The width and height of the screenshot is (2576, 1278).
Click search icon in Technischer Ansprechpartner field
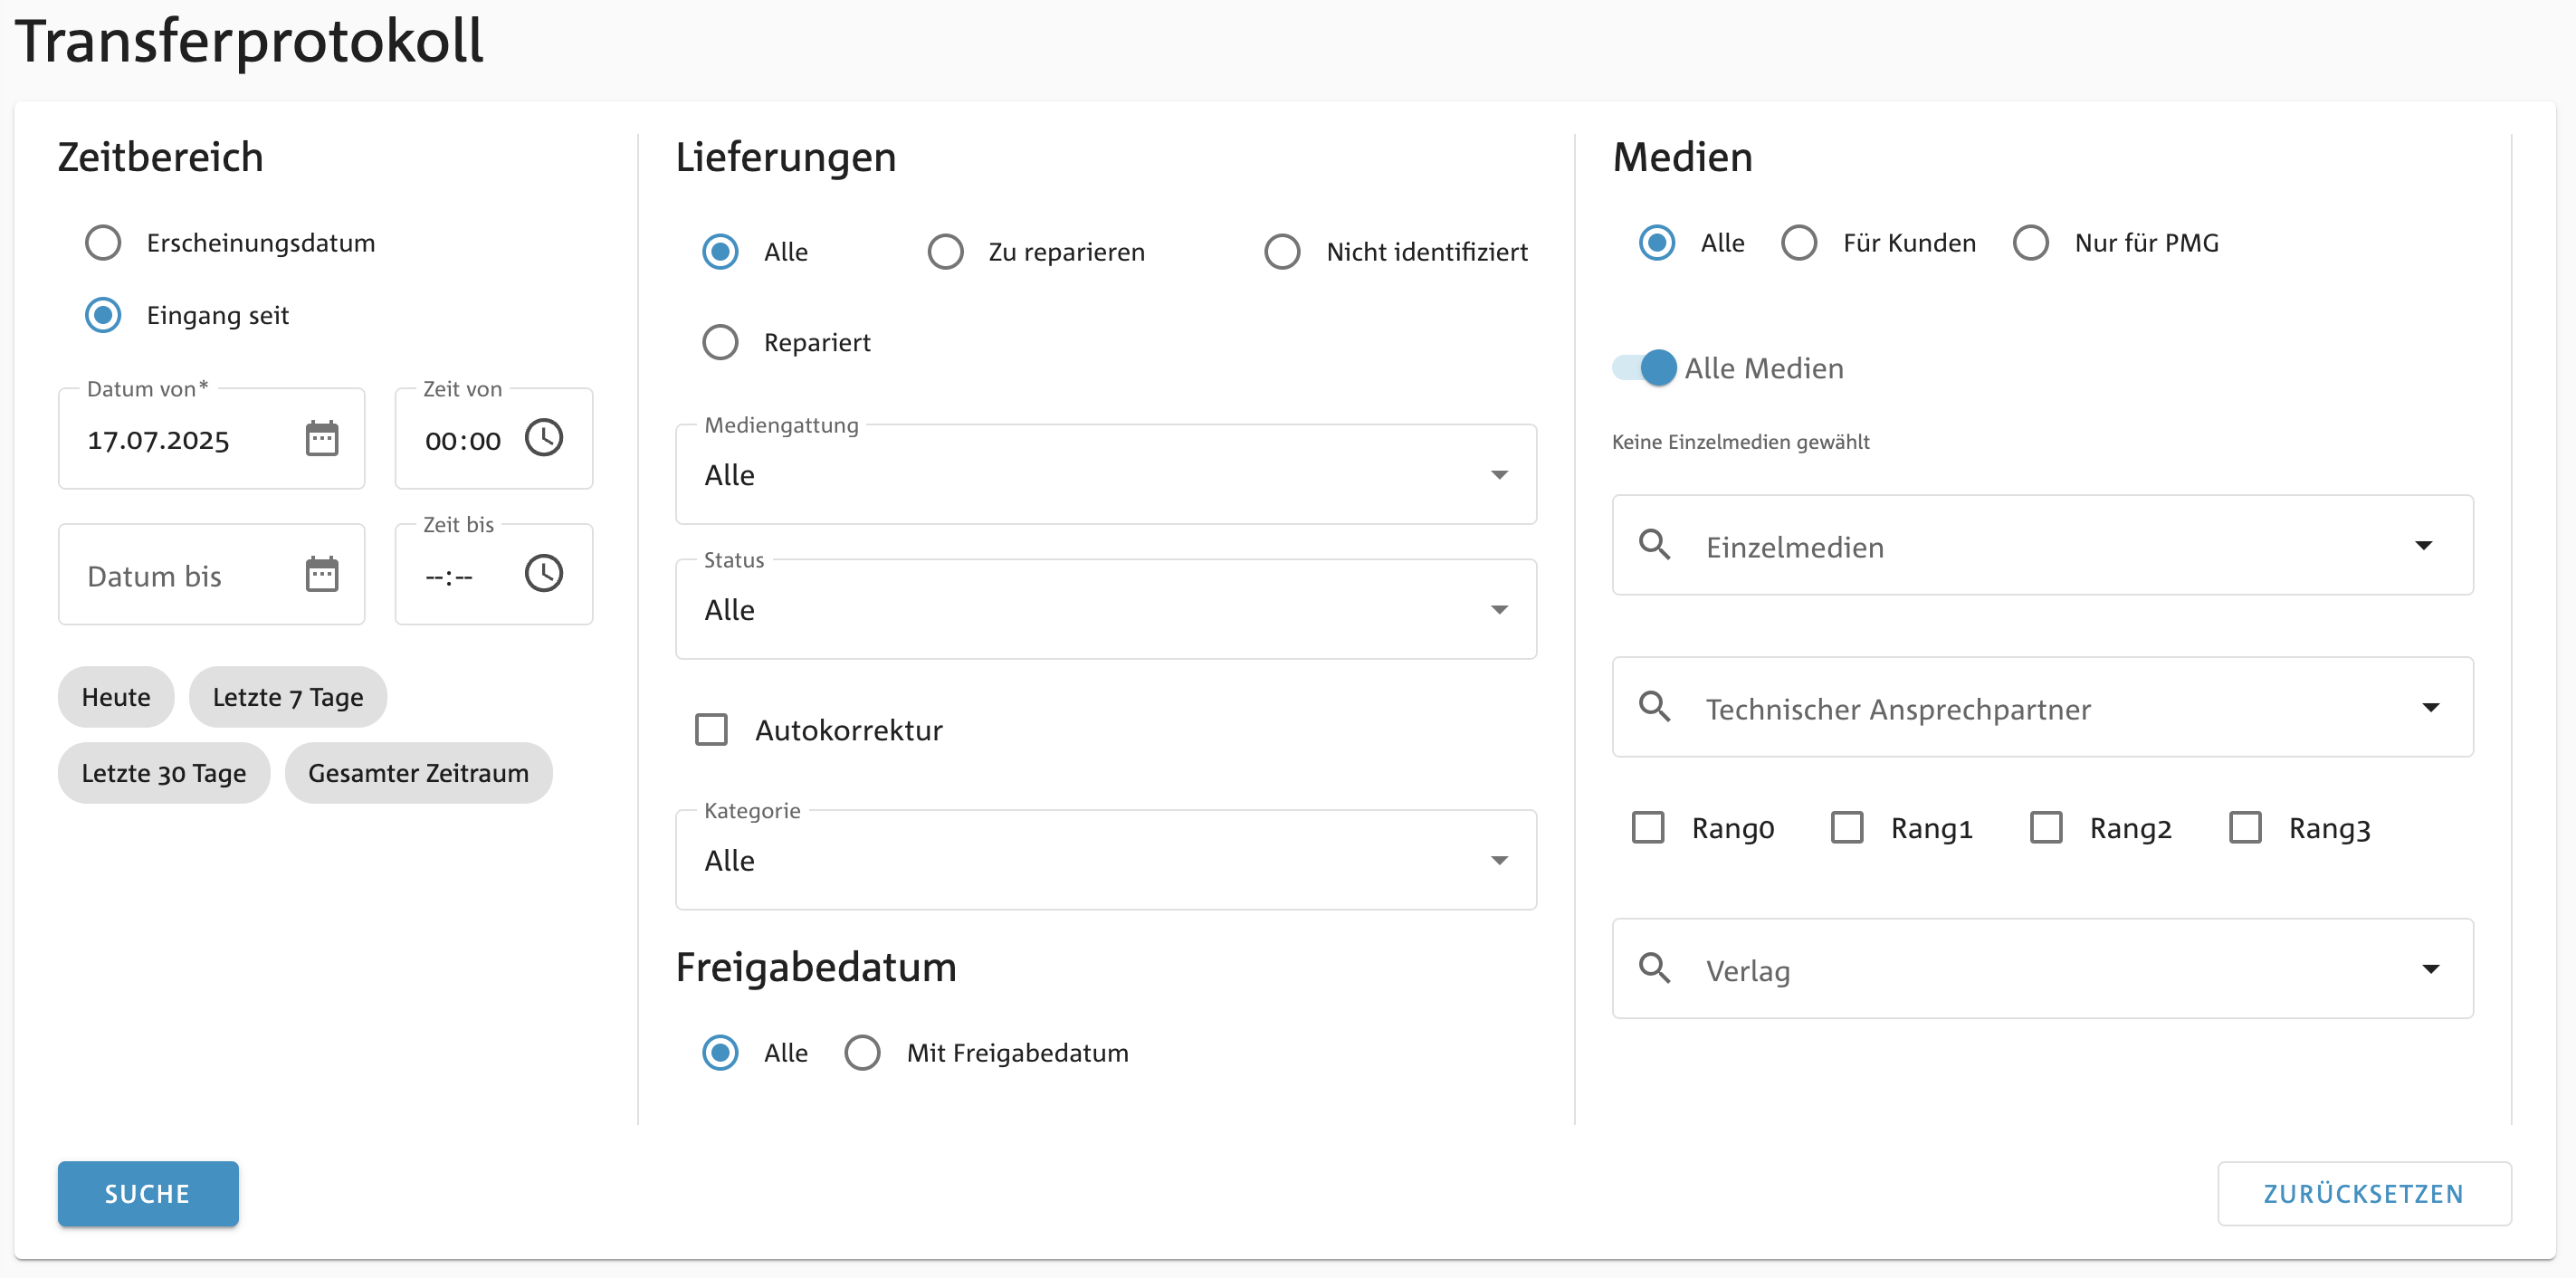[x=1655, y=707]
